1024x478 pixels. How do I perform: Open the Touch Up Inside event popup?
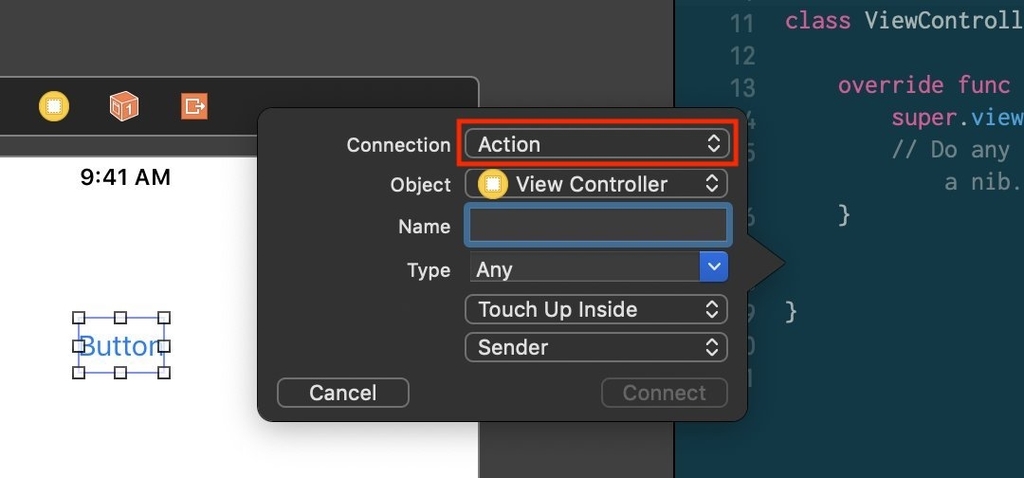[x=596, y=310]
